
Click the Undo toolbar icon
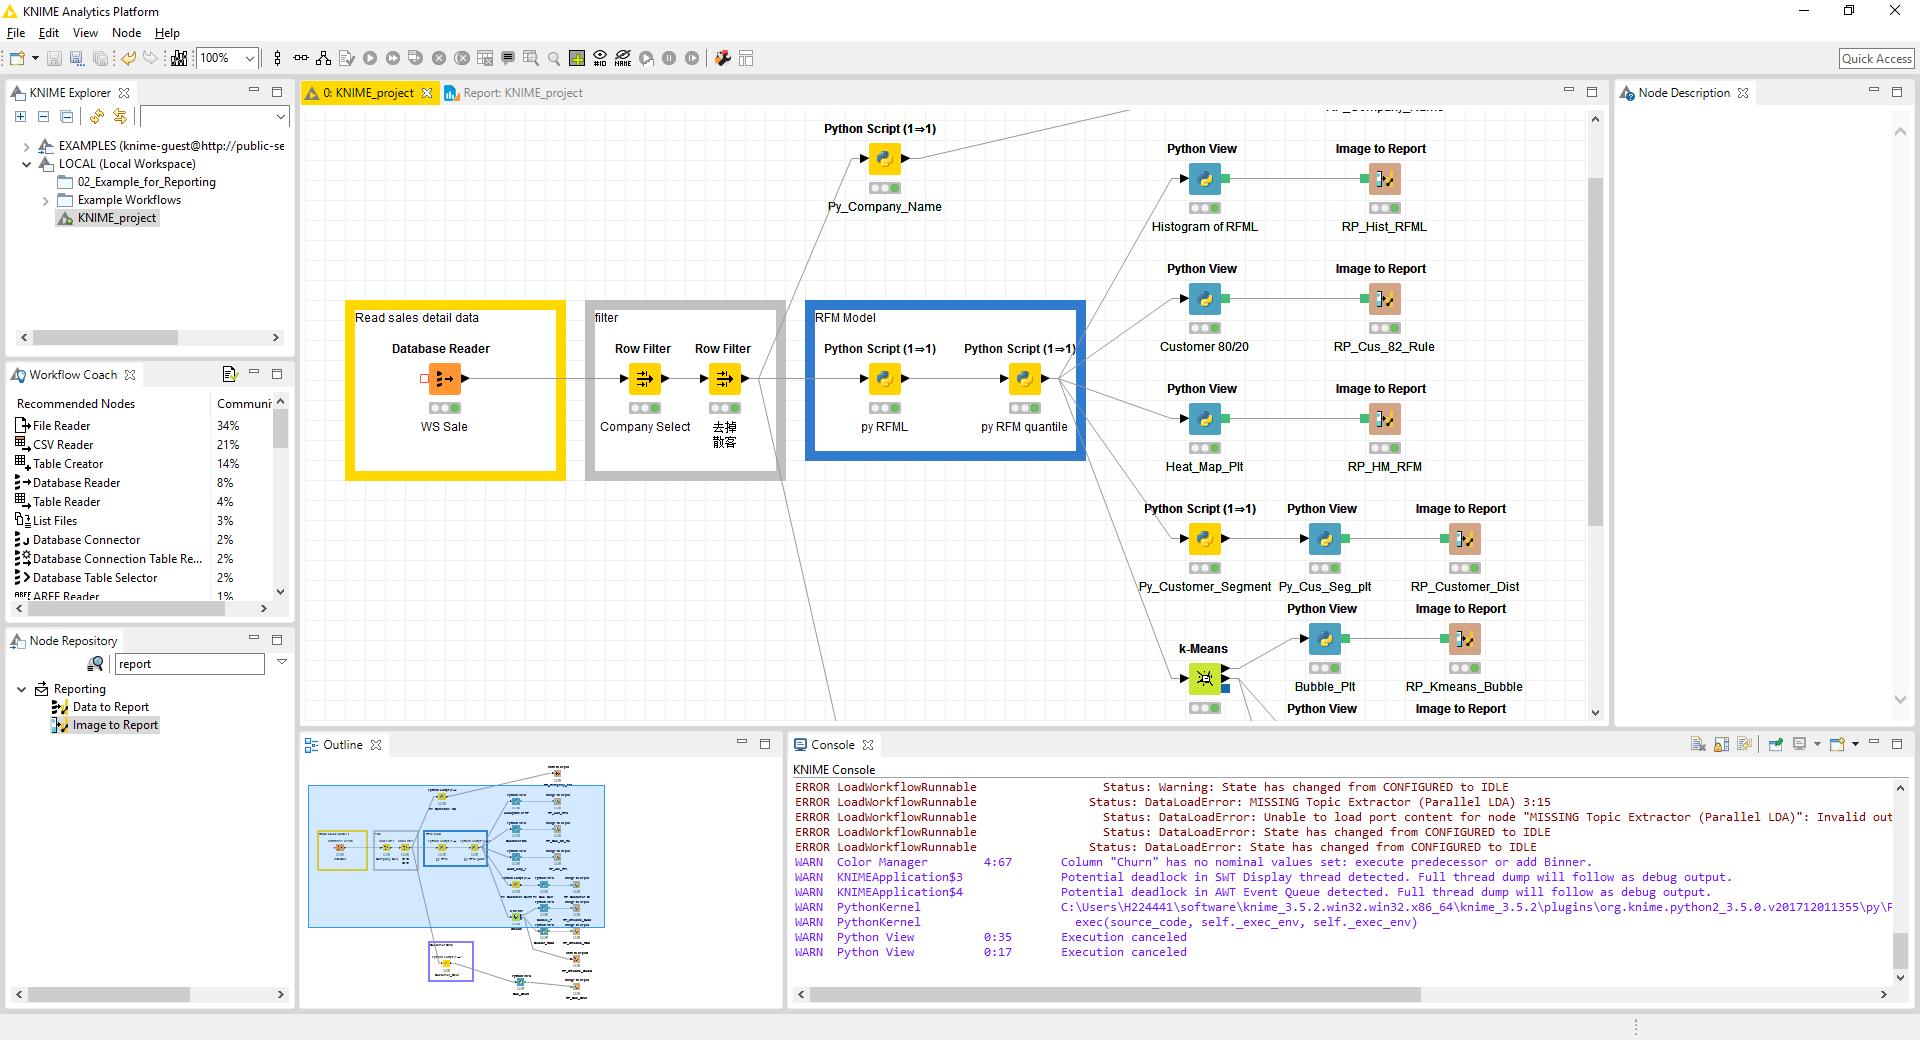pos(129,58)
